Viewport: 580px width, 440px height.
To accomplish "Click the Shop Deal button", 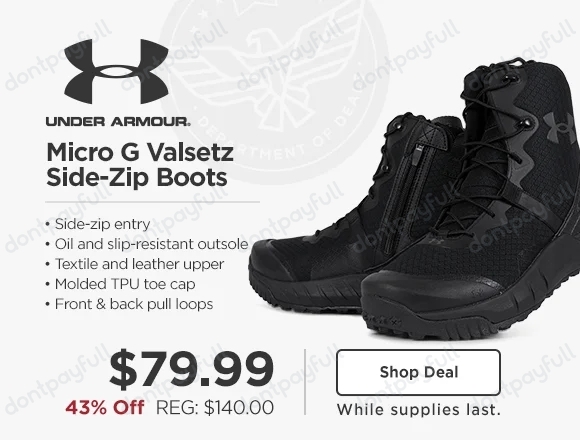I will (x=418, y=372).
